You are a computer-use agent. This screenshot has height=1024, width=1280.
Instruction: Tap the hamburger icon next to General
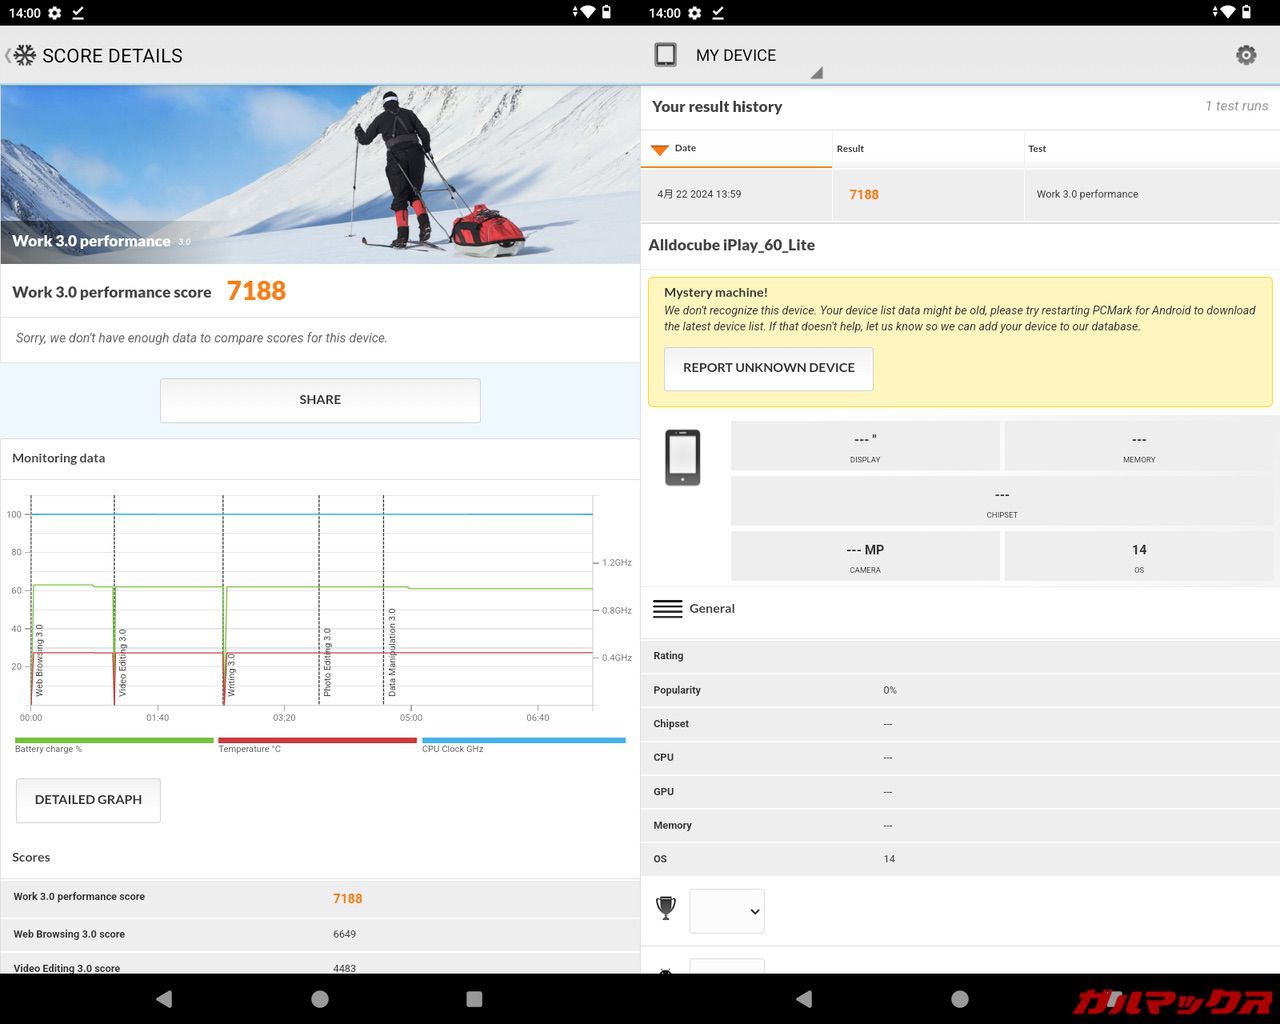tap(667, 608)
